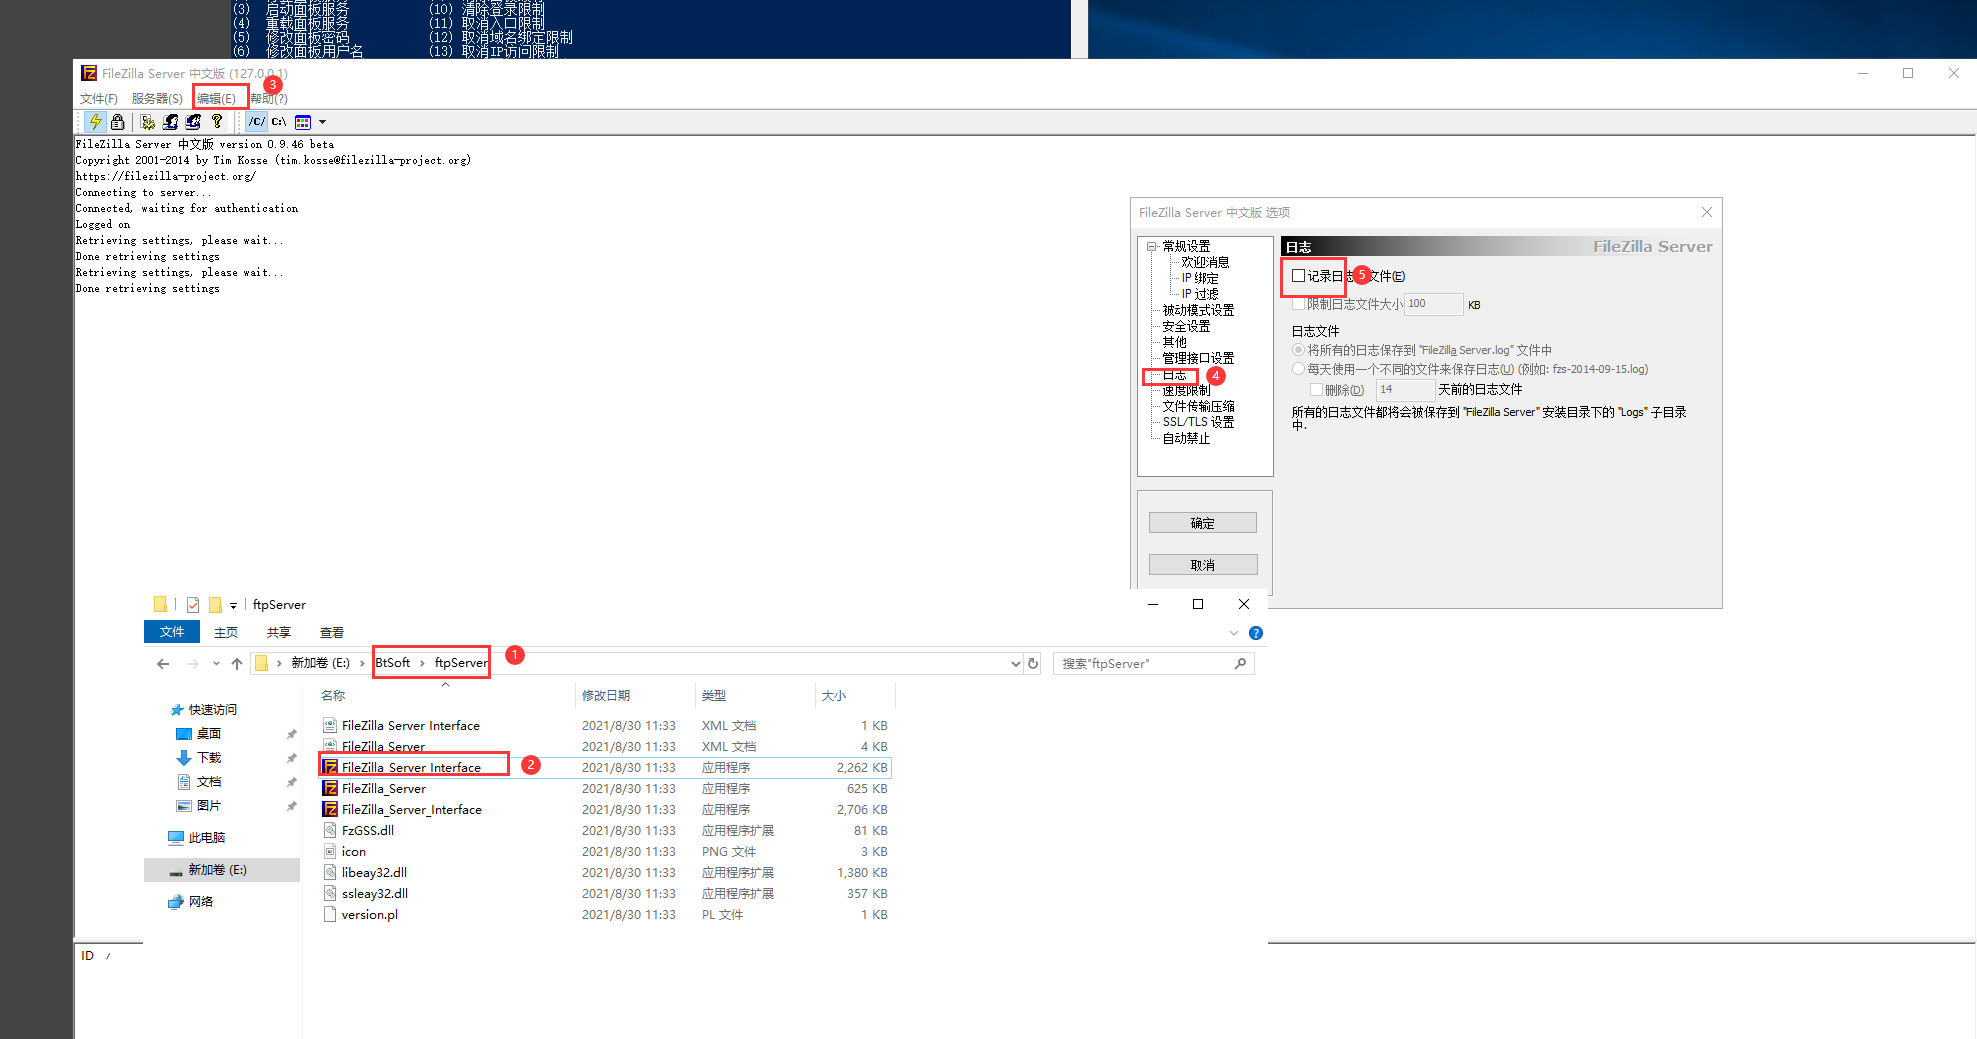Click the 下载 download arrow icon in quick access
This screenshot has height=1039, width=1977.
point(184,757)
